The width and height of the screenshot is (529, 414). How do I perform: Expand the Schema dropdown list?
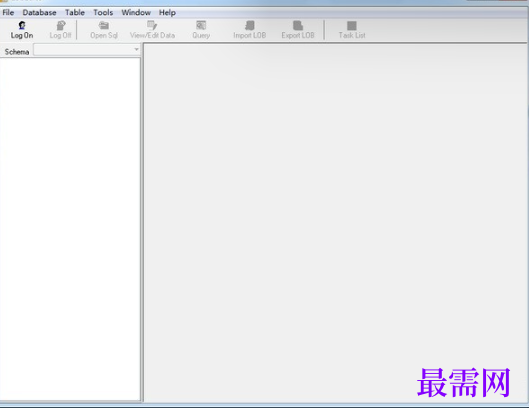[x=136, y=50]
